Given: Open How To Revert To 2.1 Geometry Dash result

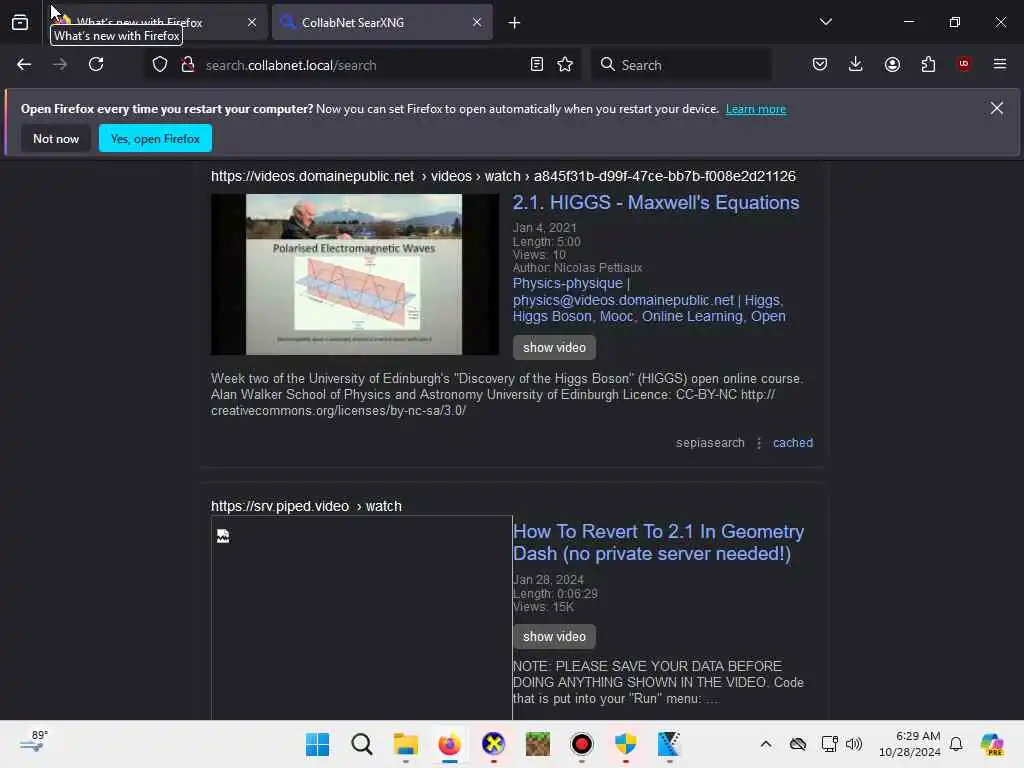Looking at the screenshot, I should [x=658, y=543].
